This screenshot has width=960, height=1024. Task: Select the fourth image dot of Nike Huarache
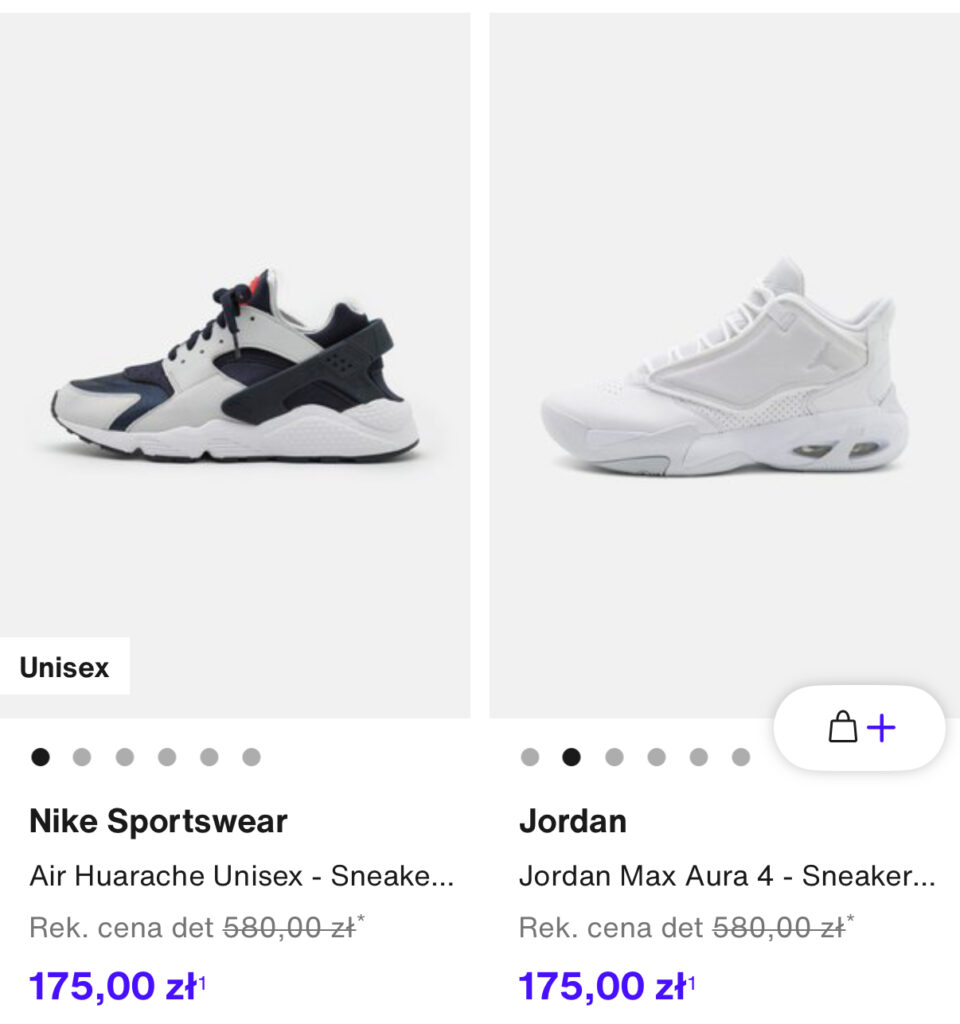[x=167, y=757]
